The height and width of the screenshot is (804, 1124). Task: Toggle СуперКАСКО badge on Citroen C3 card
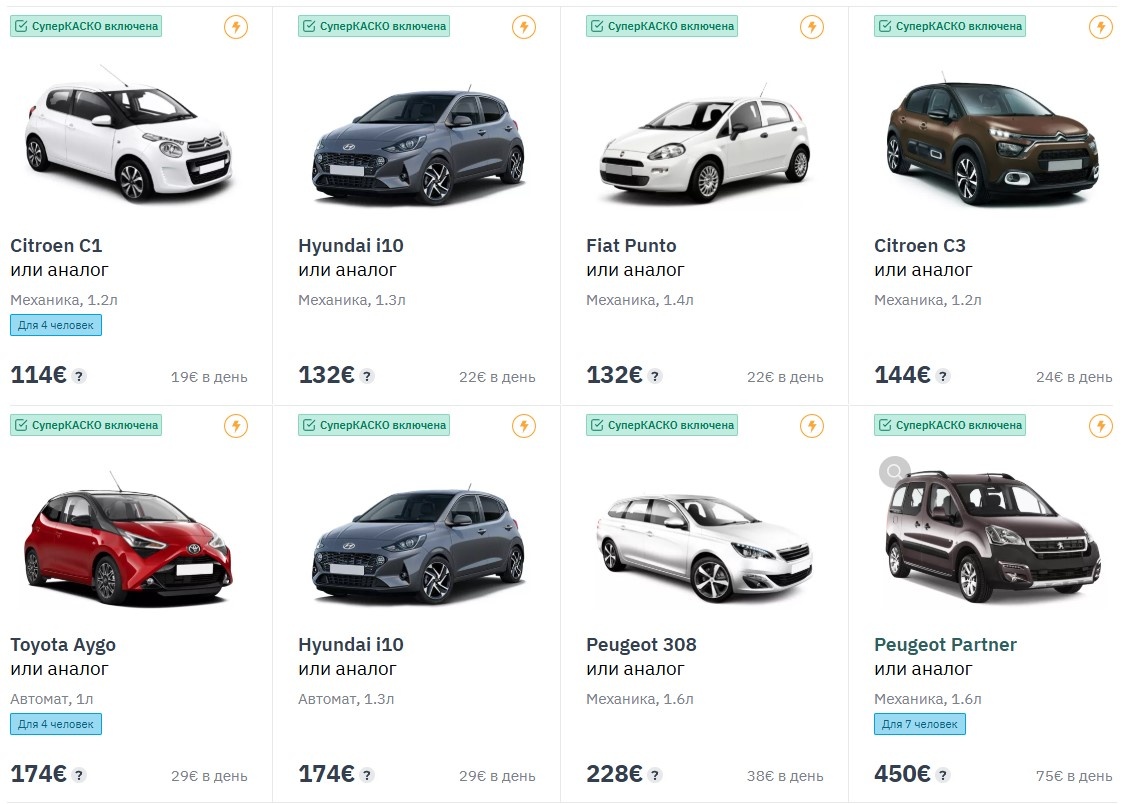pos(949,26)
